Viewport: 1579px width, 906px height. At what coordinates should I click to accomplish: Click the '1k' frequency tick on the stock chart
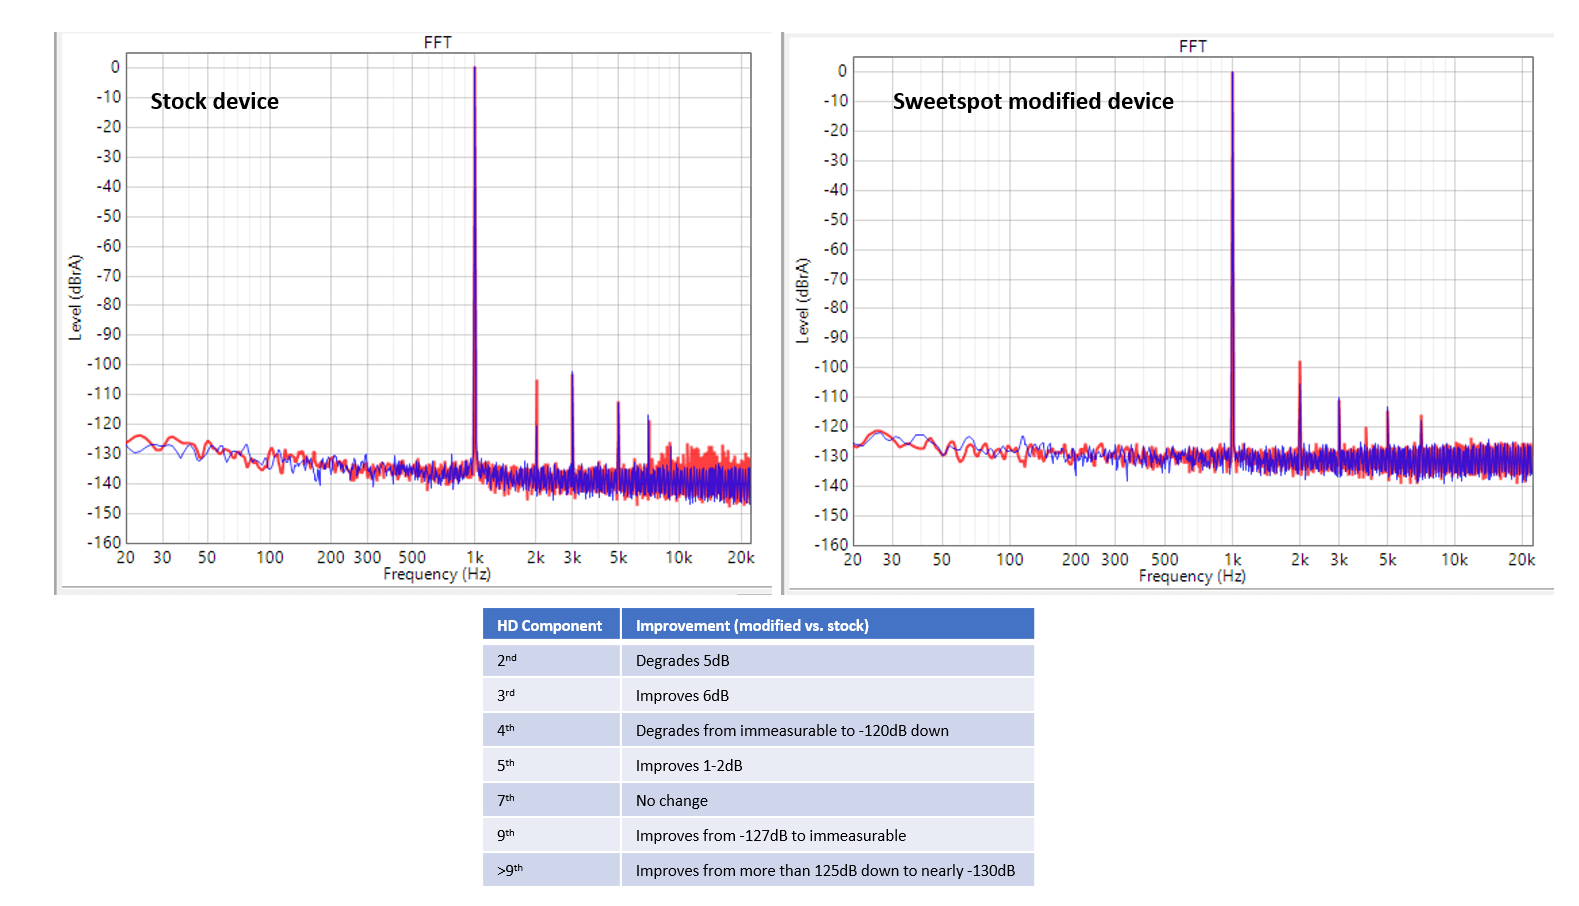click(x=475, y=557)
